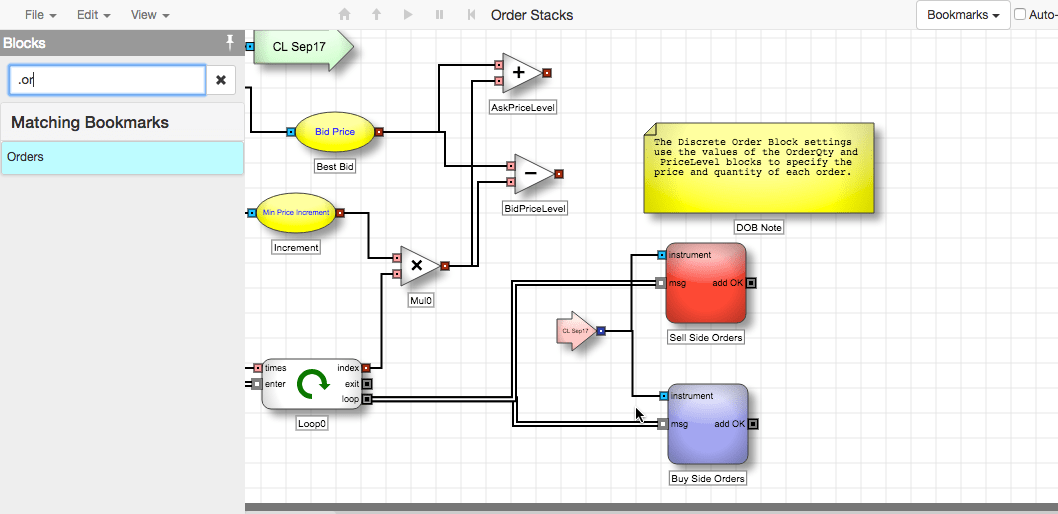Viewport: 1058px width, 514px height.
Task: Click the pause icon in toolbar
Action: (440, 14)
